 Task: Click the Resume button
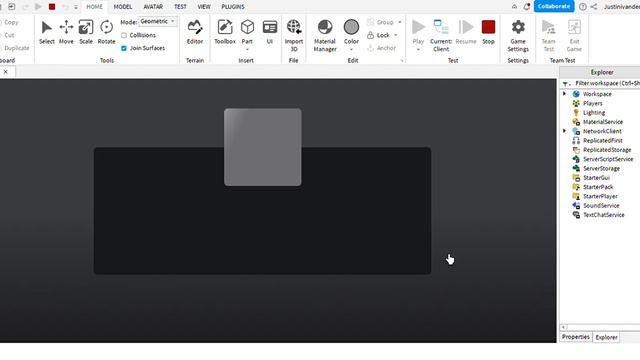click(x=466, y=32)
